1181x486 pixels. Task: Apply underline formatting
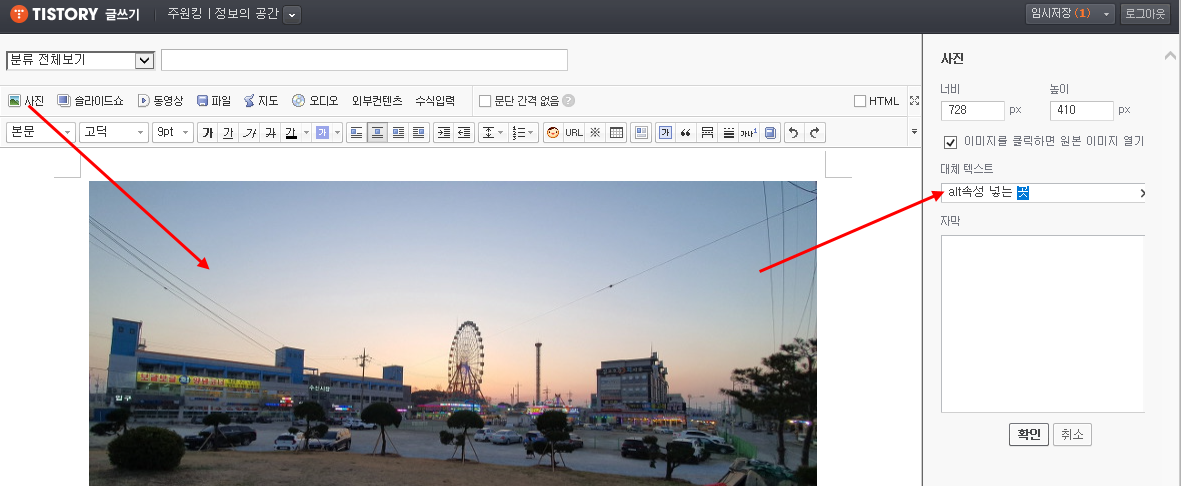point(228,133)
